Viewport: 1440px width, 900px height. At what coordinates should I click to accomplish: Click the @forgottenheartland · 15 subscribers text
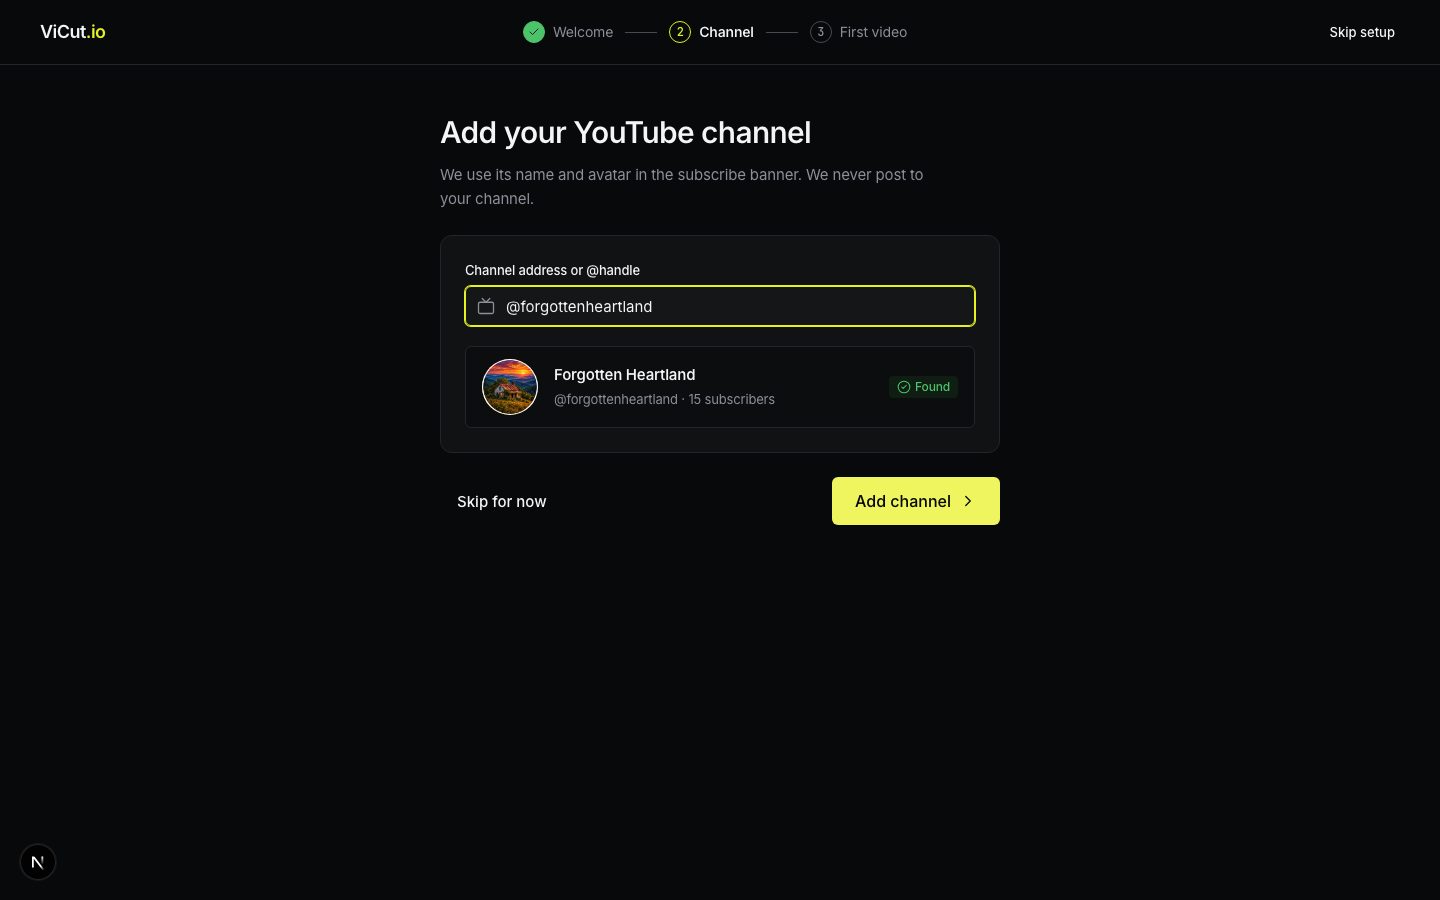click(664, 399)
